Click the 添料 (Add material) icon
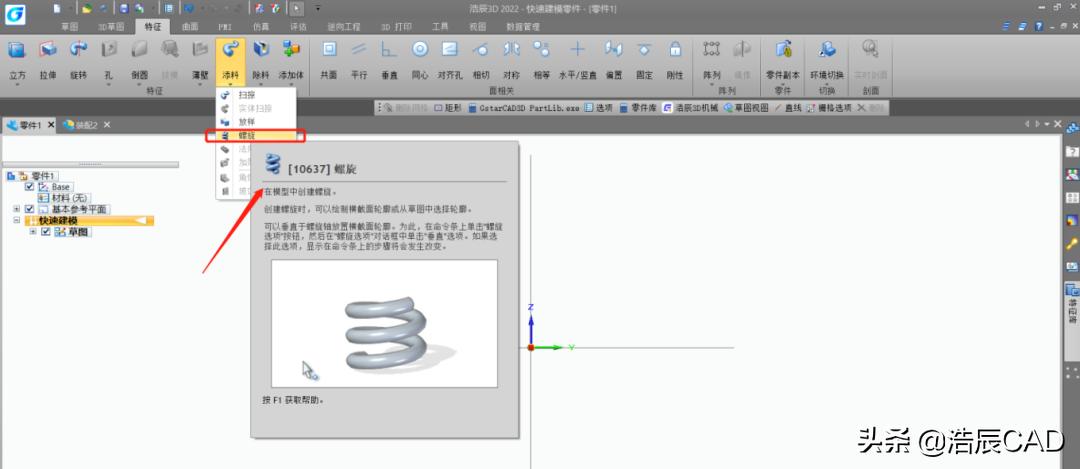This screenshot has height=469, width=1080. click(230, 50)
